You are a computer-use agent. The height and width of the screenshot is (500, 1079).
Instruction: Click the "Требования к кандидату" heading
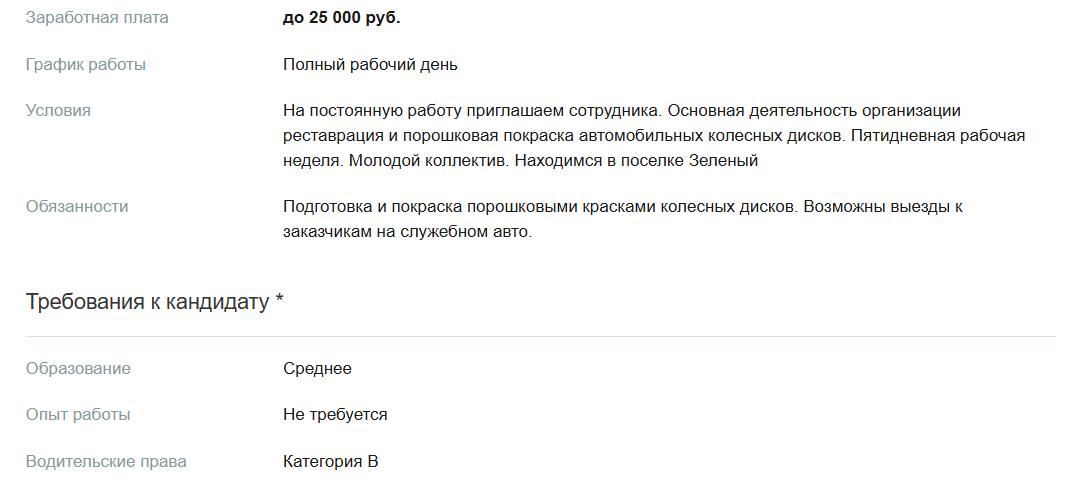click(x=147, y=302)
